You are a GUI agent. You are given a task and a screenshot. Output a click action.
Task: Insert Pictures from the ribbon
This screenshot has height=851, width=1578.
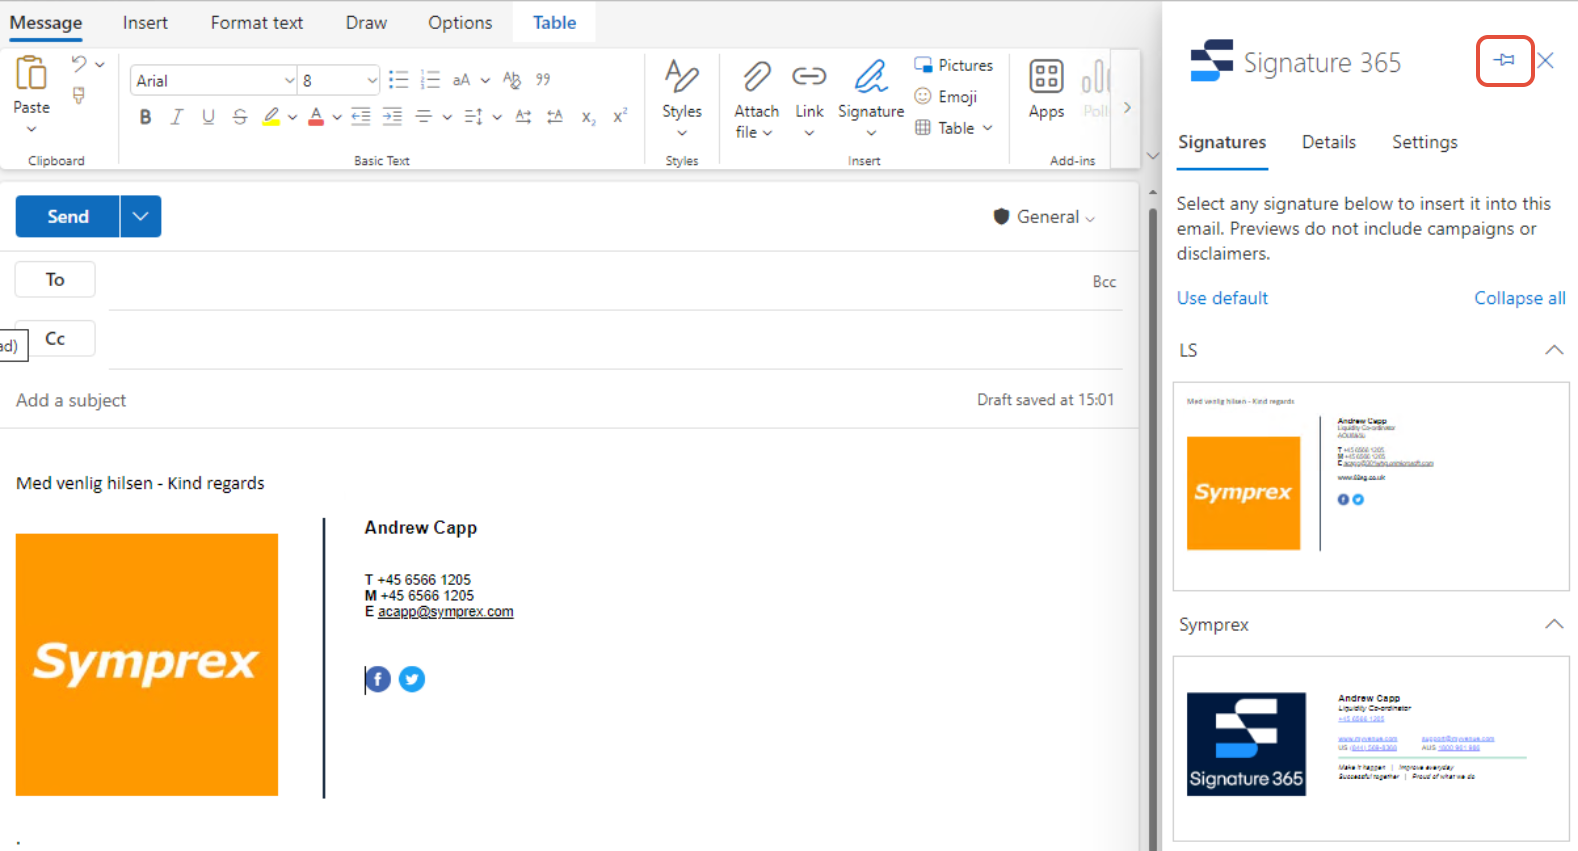pyautogui.click(x=954, y=65)
